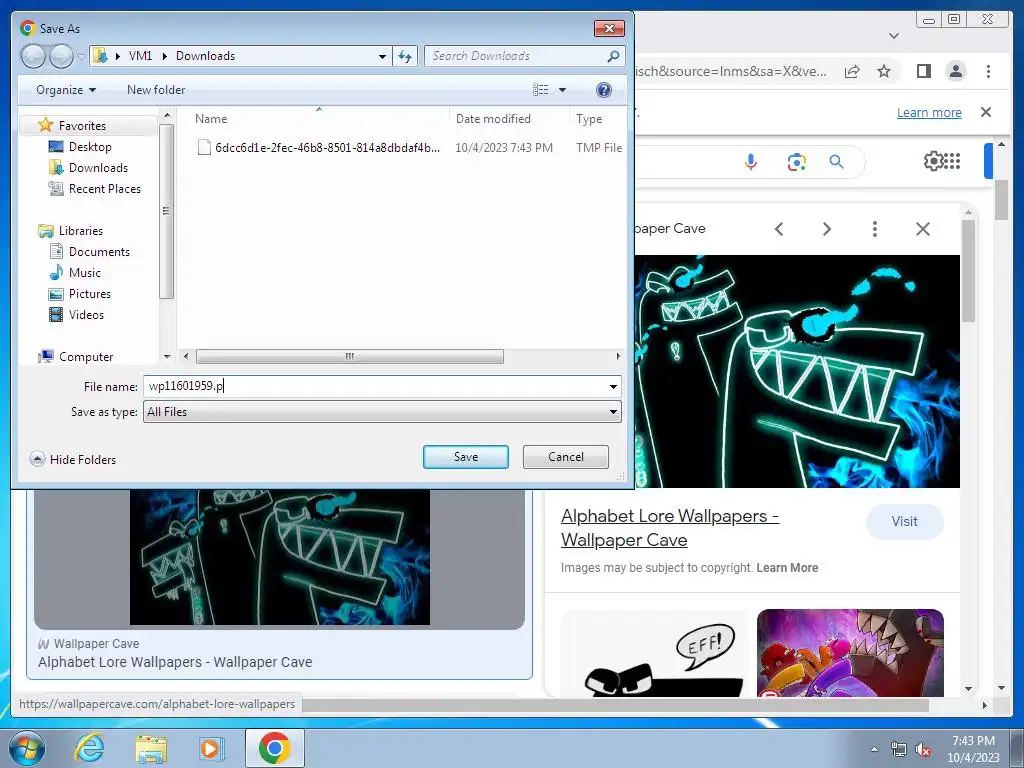Go to next image in preview panel
1024x768 pixels.
coord(827,229)
